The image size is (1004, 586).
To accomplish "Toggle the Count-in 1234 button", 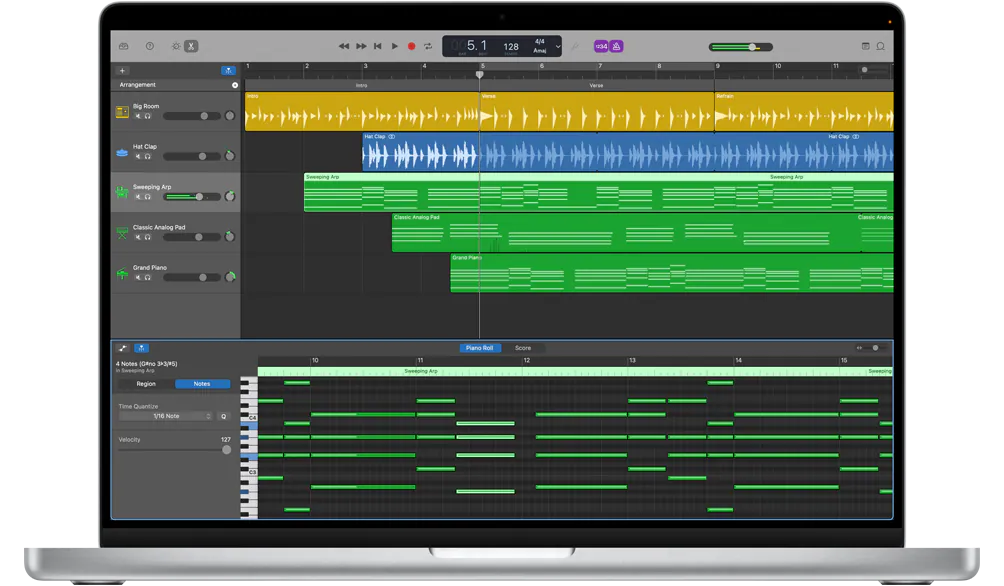I will point(601,46).
